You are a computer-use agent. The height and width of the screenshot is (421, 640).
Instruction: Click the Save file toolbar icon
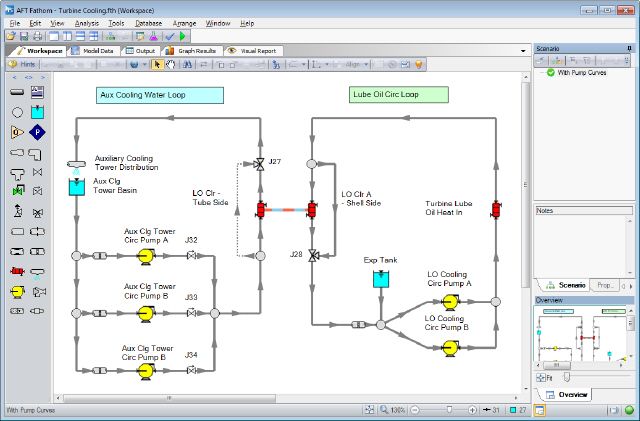pyautogui.click(x=24, y=36)
